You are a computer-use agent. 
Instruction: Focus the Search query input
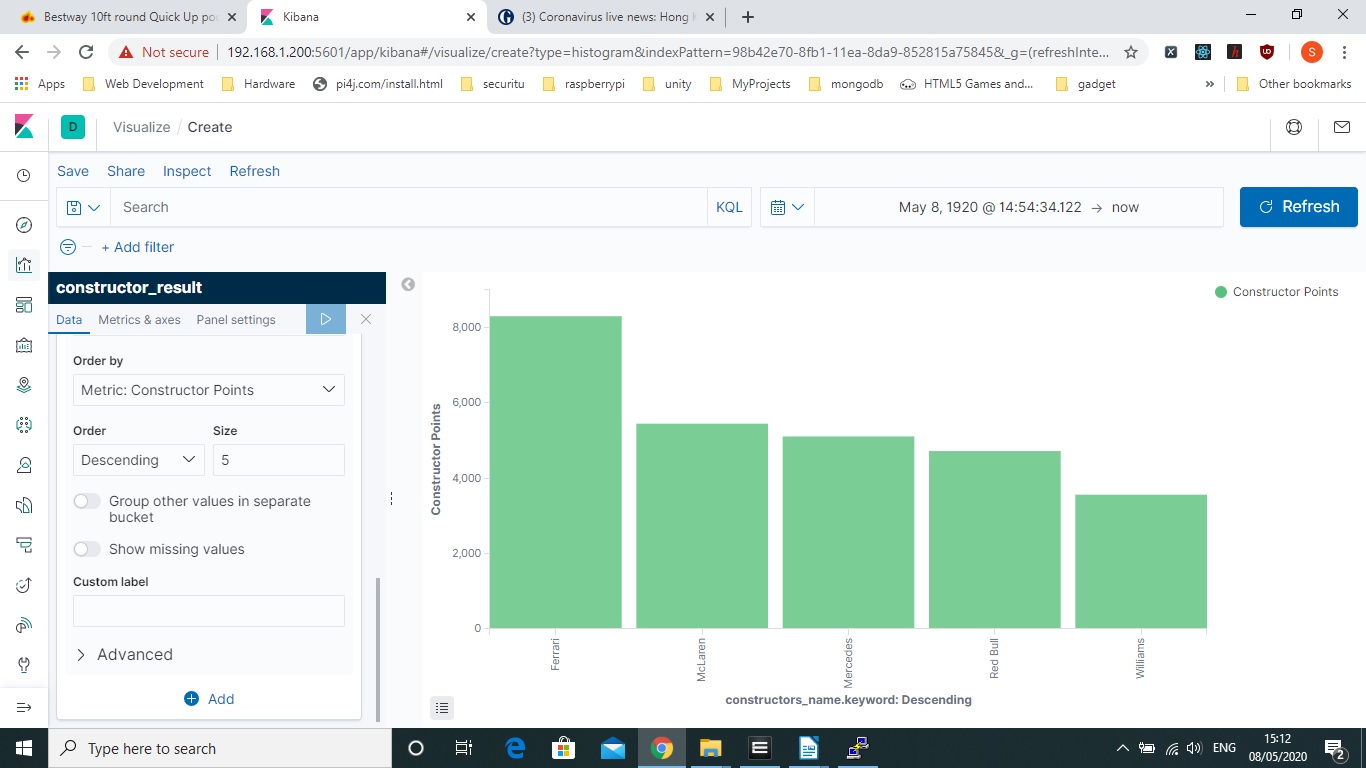pyautogui.click(x=408, y=207)
